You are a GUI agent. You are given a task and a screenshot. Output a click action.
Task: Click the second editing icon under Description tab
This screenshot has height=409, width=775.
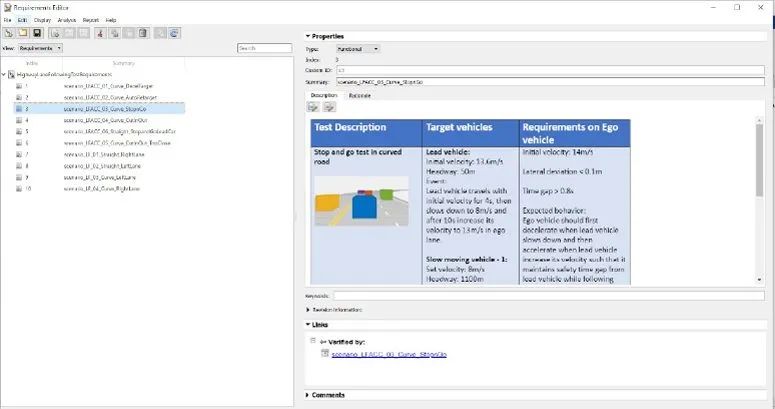(x=329, y=107)
